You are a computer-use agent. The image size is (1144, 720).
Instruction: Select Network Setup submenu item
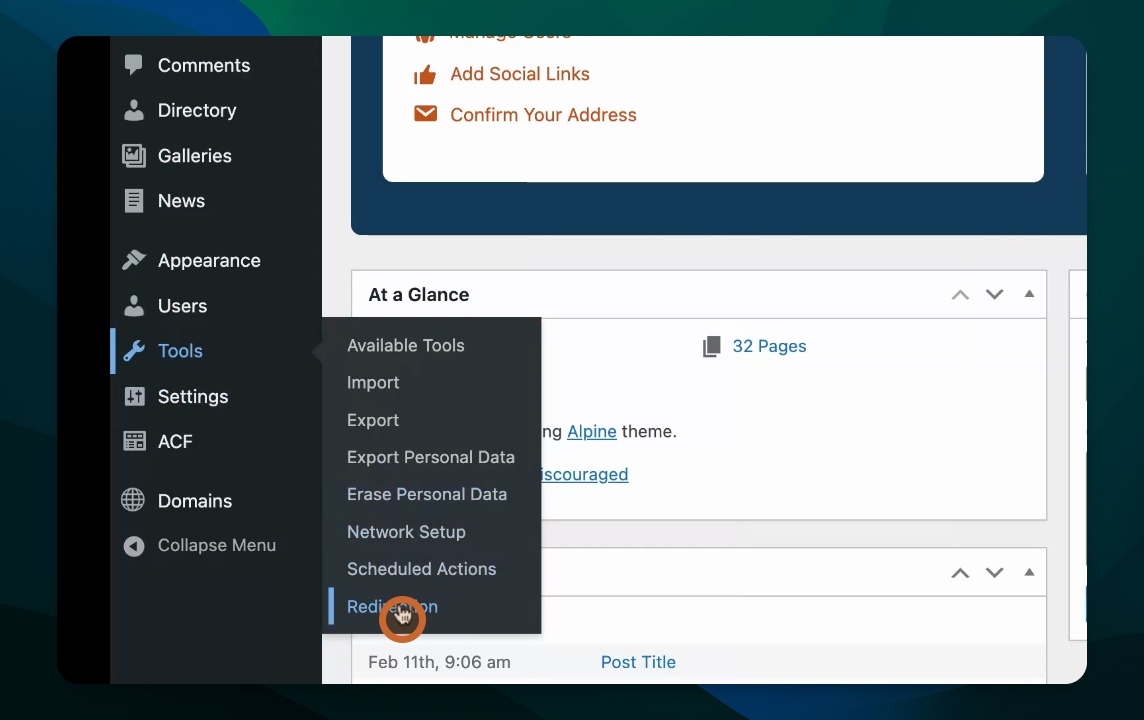pyautogui.click(x=406, y=532)
